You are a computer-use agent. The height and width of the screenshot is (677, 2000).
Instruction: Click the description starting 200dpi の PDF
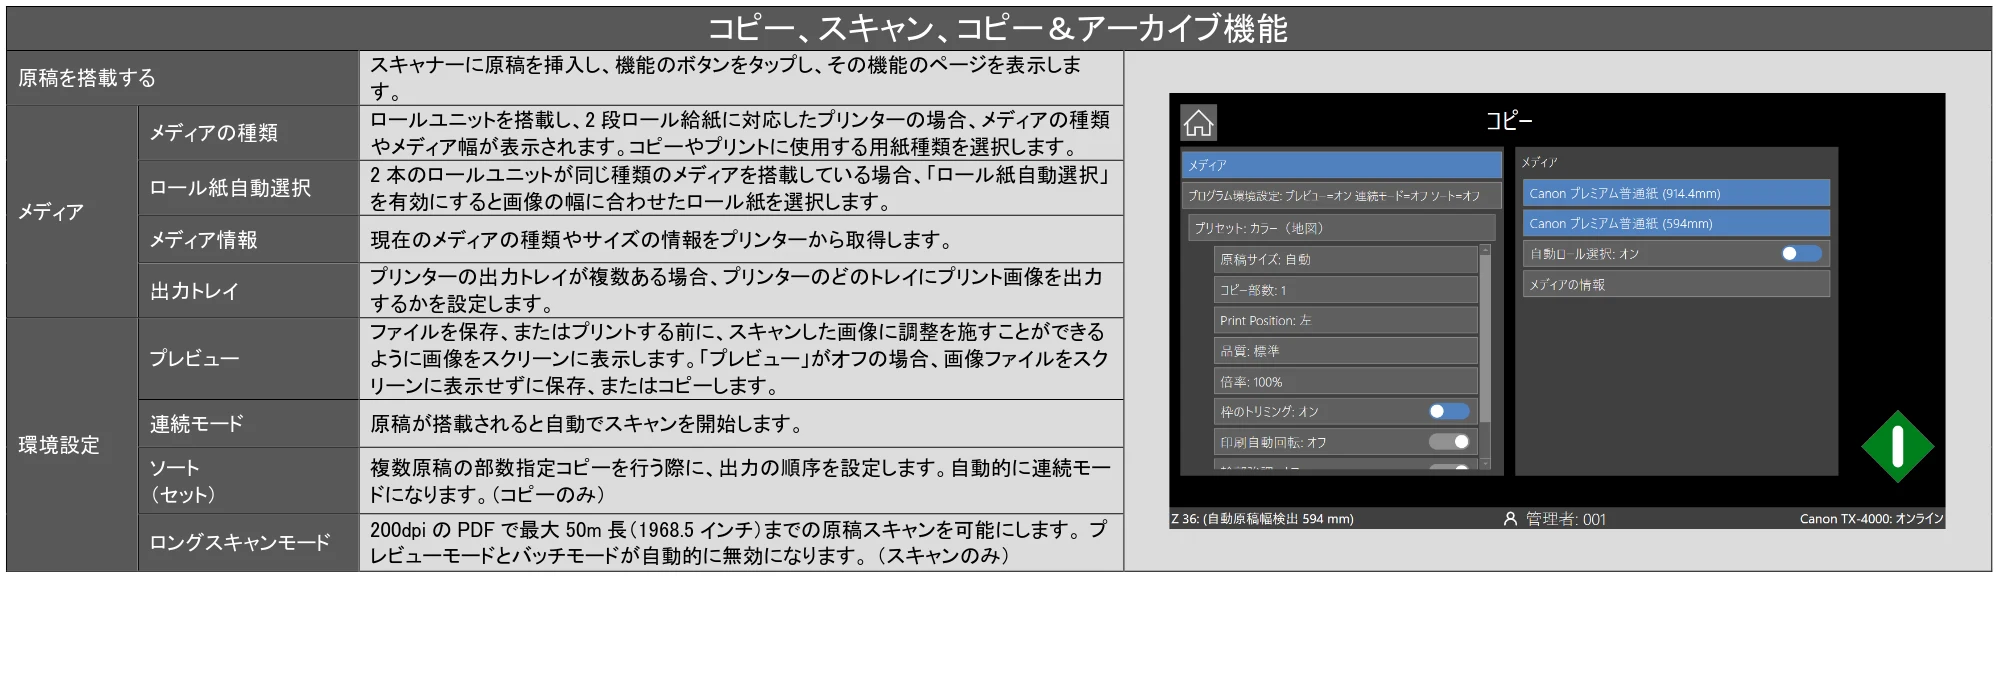coord(741,543)
